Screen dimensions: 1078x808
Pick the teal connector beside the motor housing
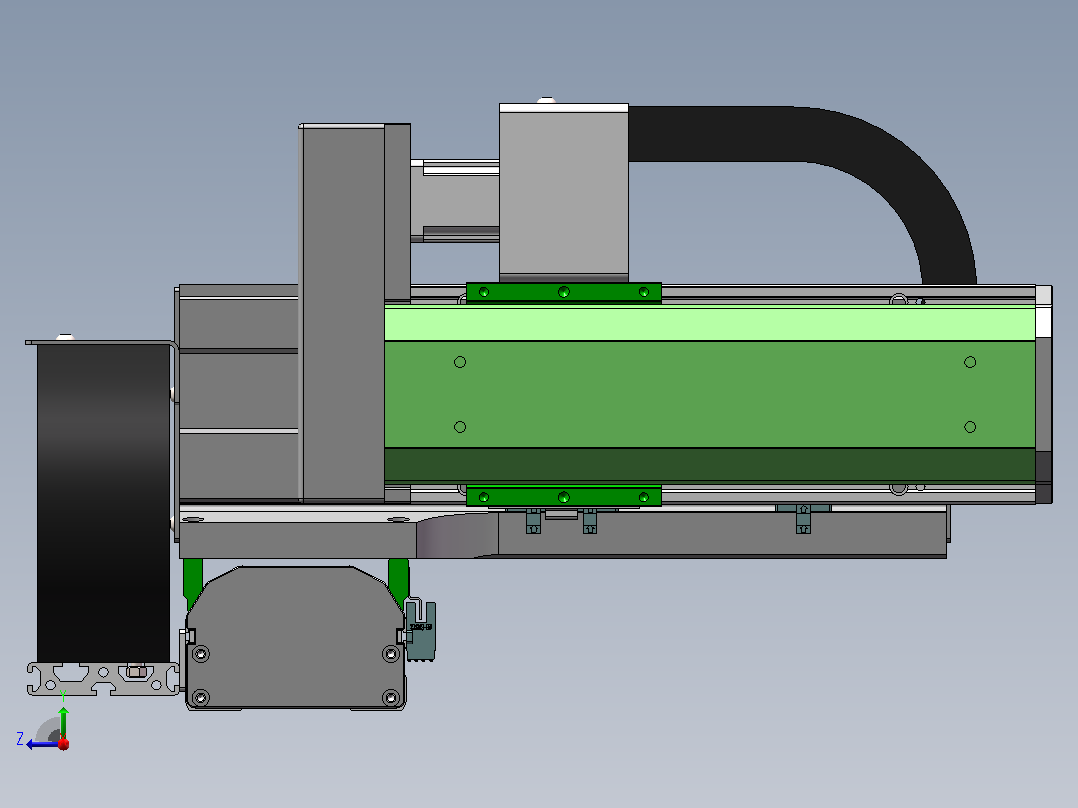(421, 631)
